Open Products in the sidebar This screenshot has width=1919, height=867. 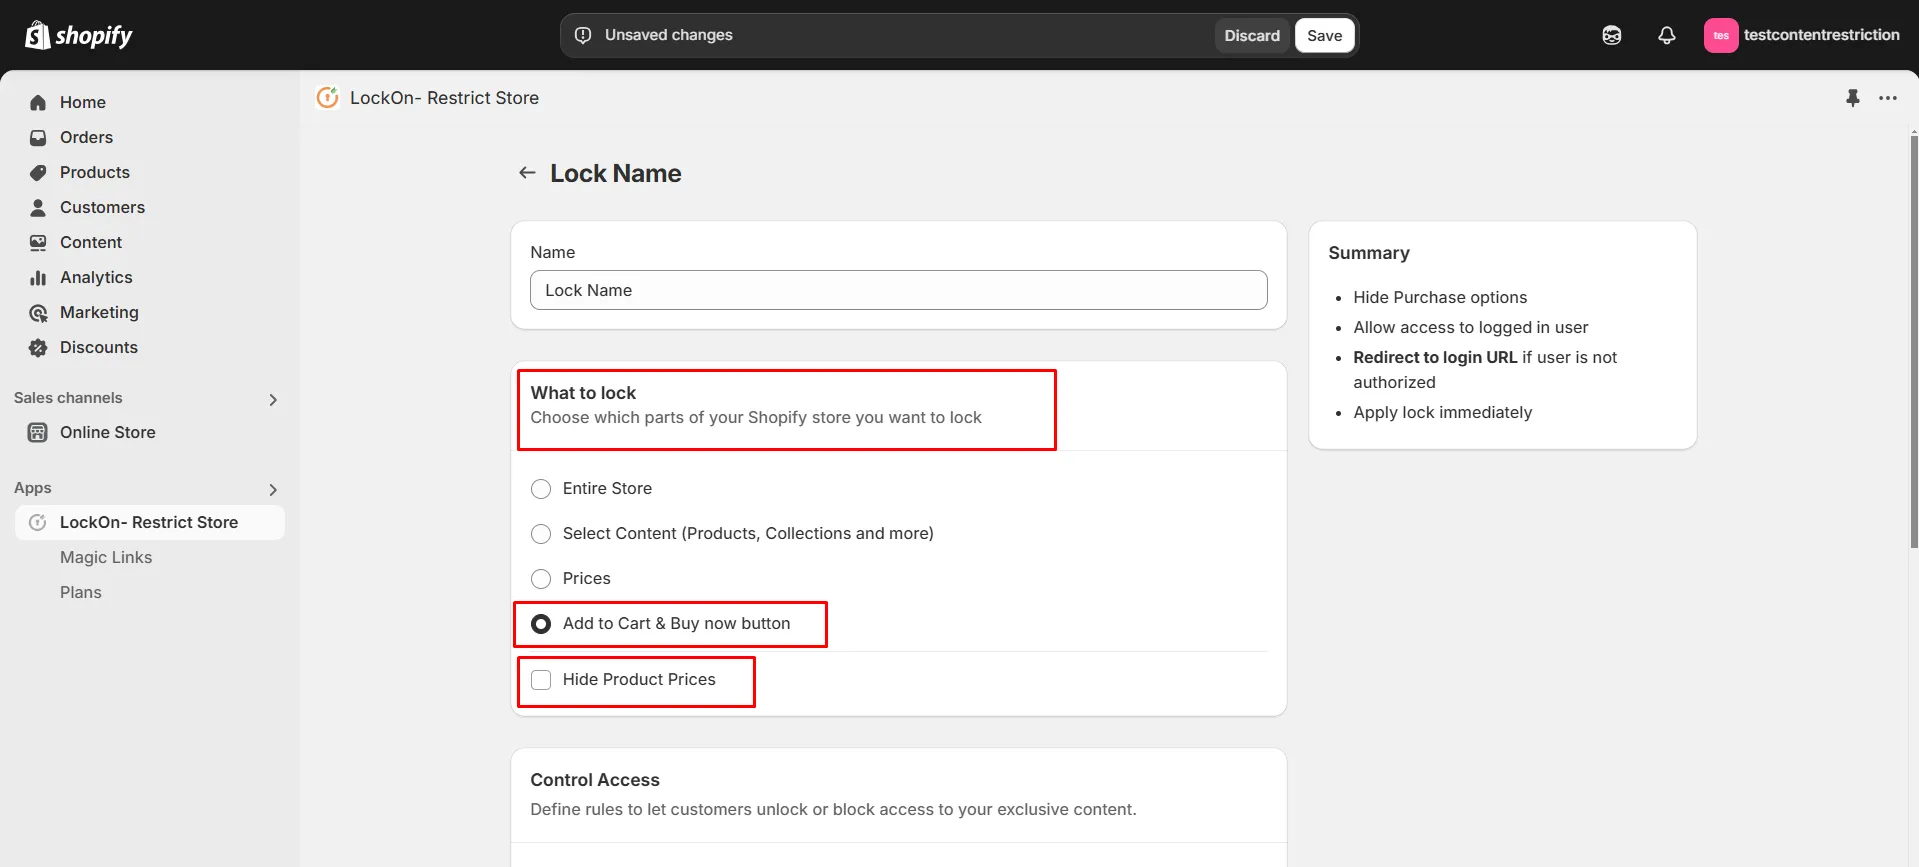(x=95, y=172)
